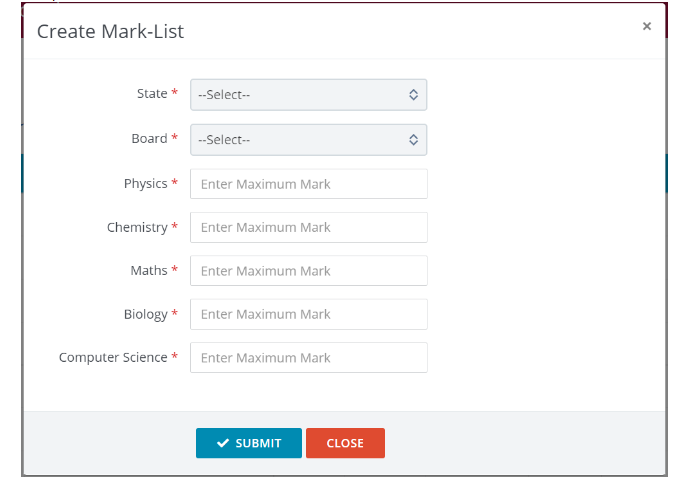Screen dimensions: 687x489
Task: Click the Biology field label
Action: (x=146, y=314)
